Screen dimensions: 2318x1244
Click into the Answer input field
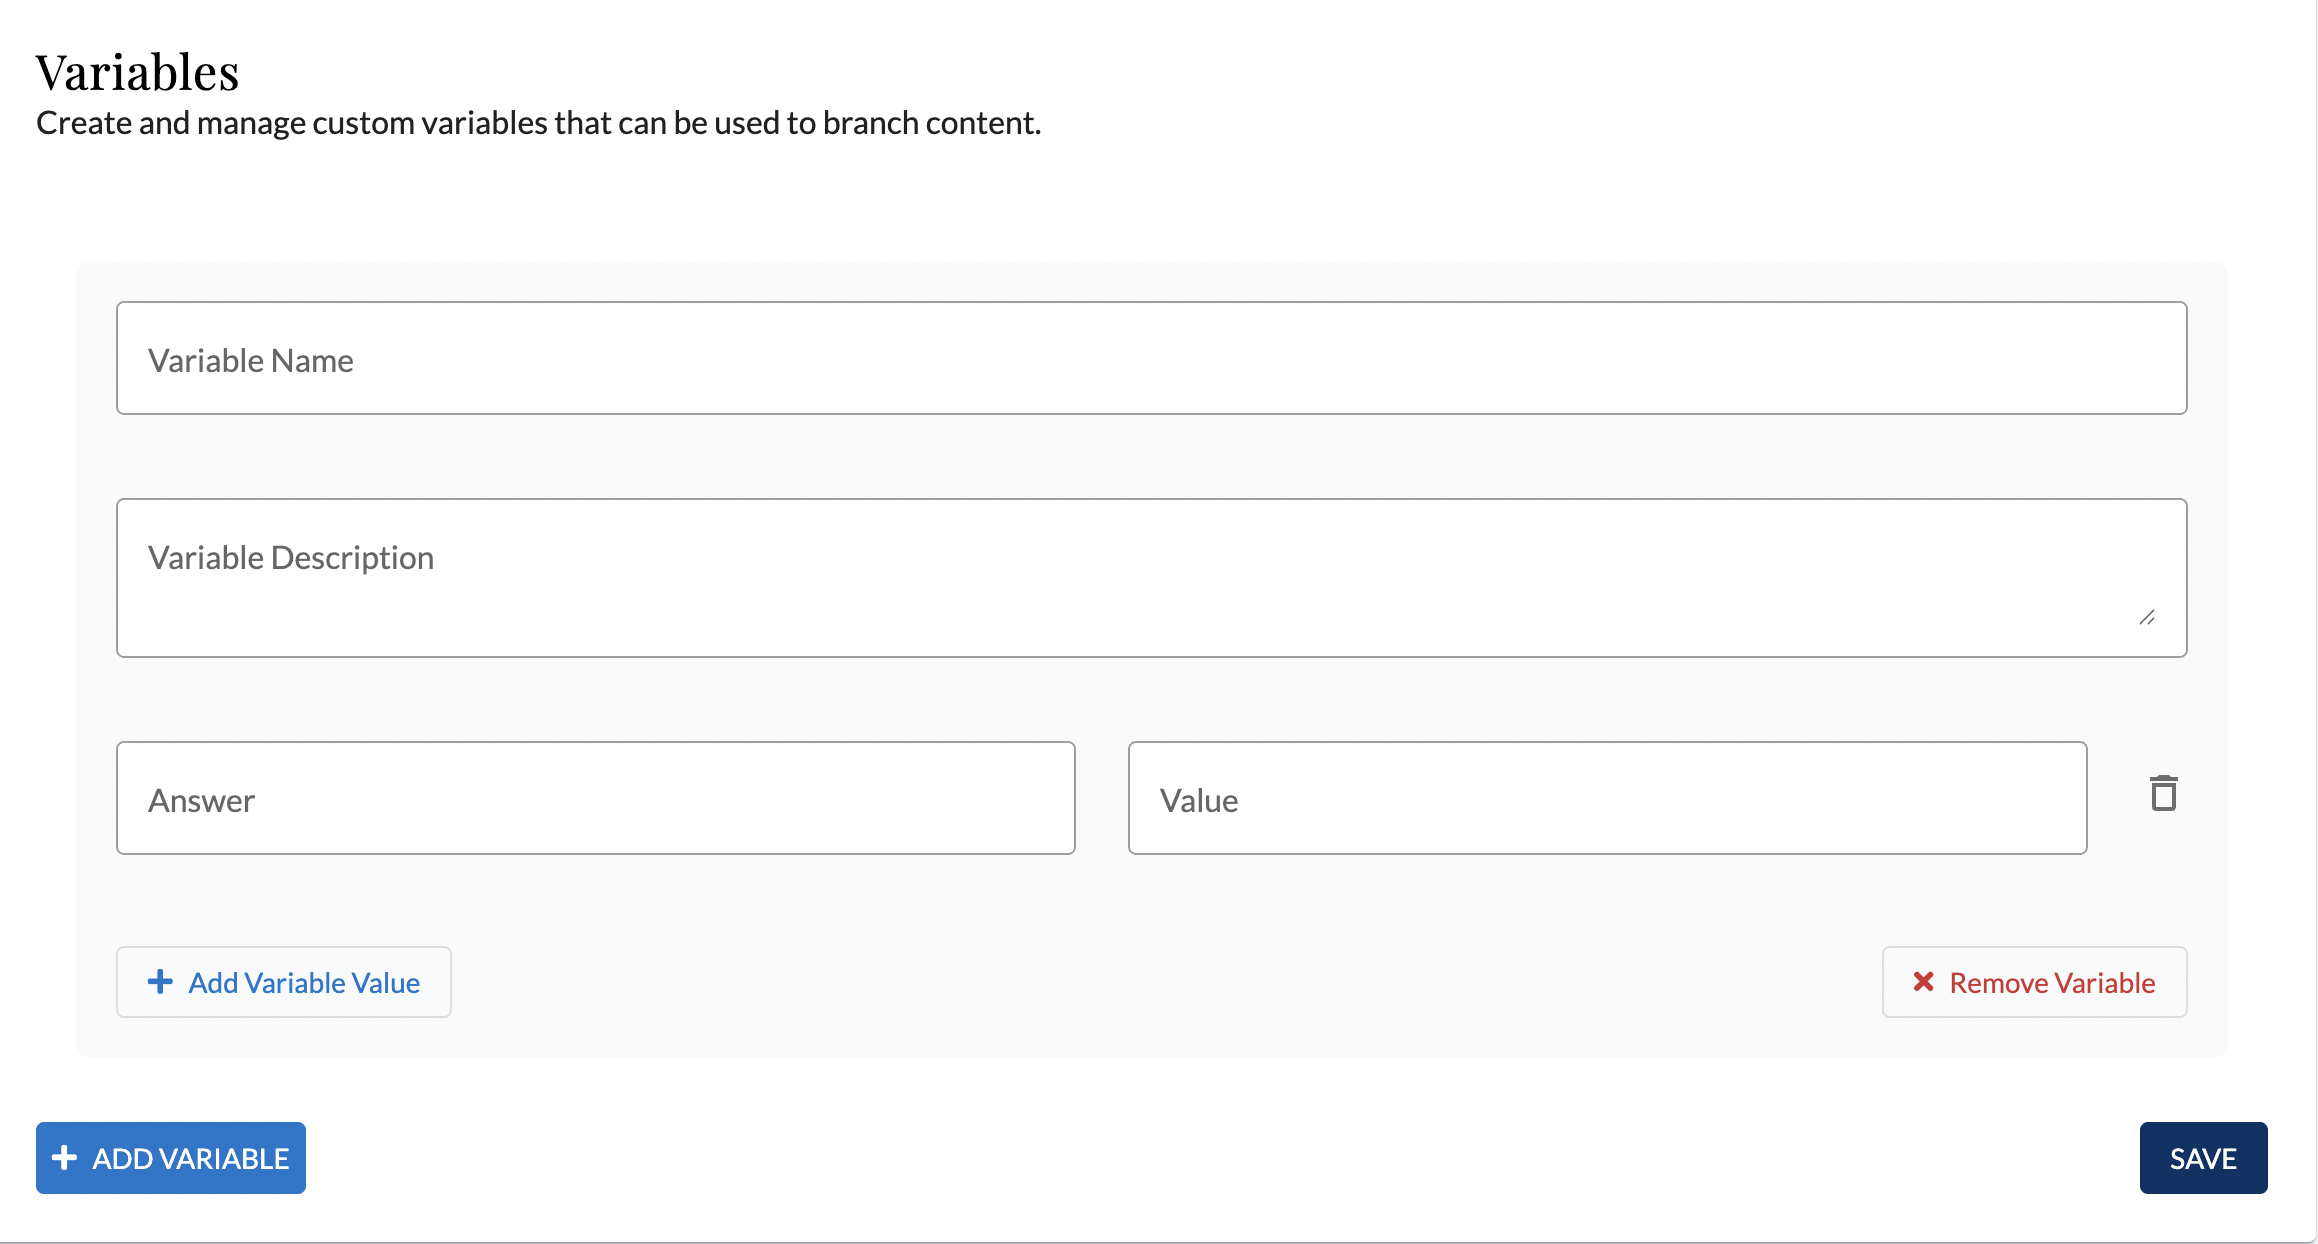(595, 798)
